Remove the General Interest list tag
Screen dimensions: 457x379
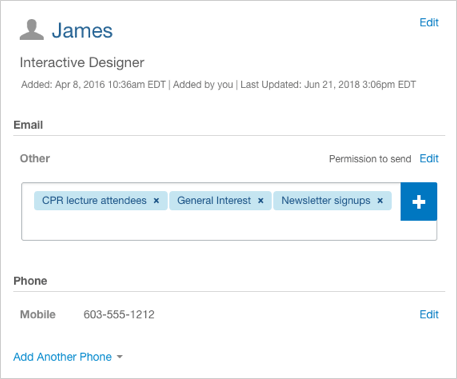pyautogui.click(x=261, y=201)
